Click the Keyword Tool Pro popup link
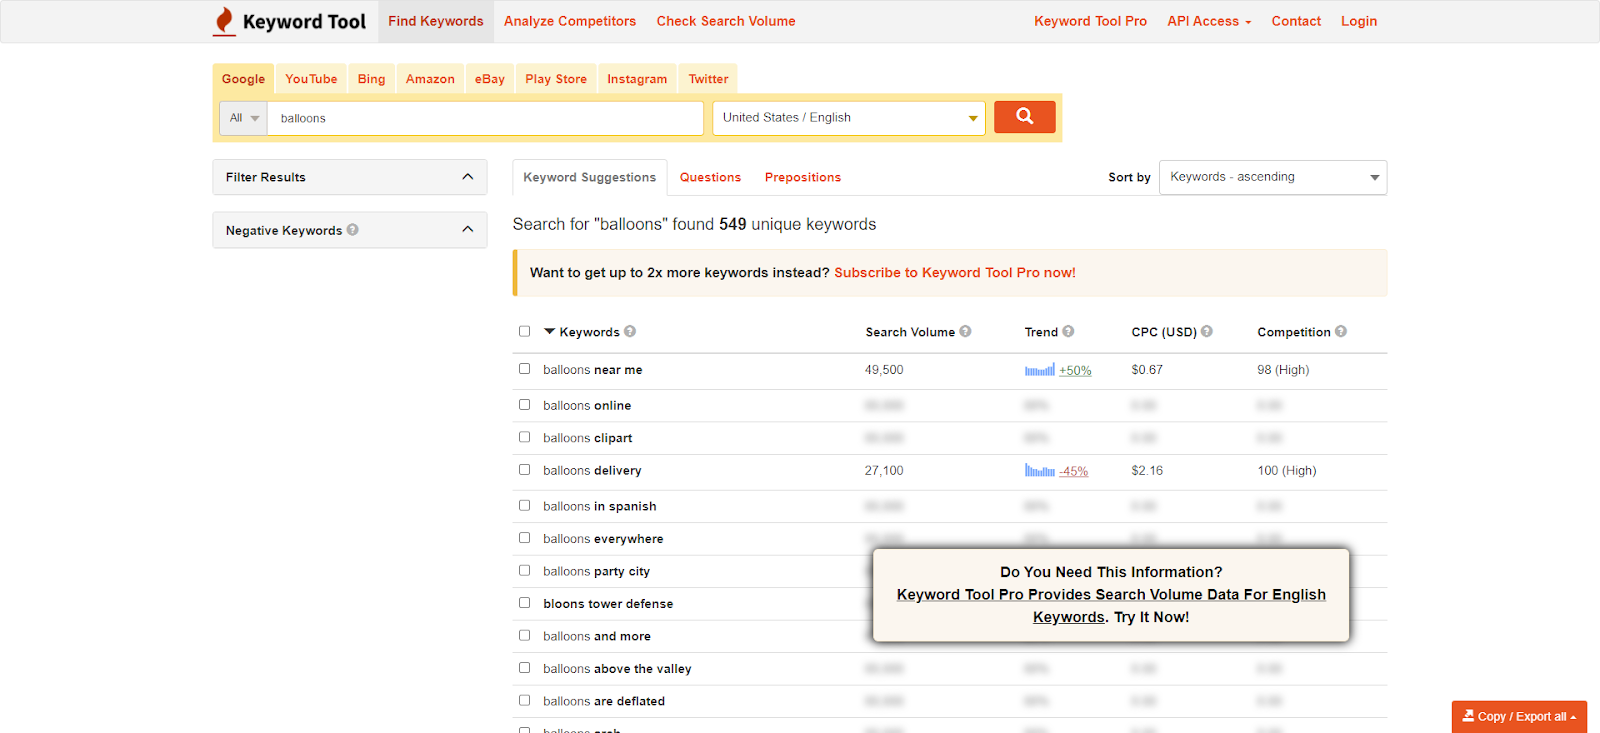This screenshot has height=733, width=1600. point(1111,606)
